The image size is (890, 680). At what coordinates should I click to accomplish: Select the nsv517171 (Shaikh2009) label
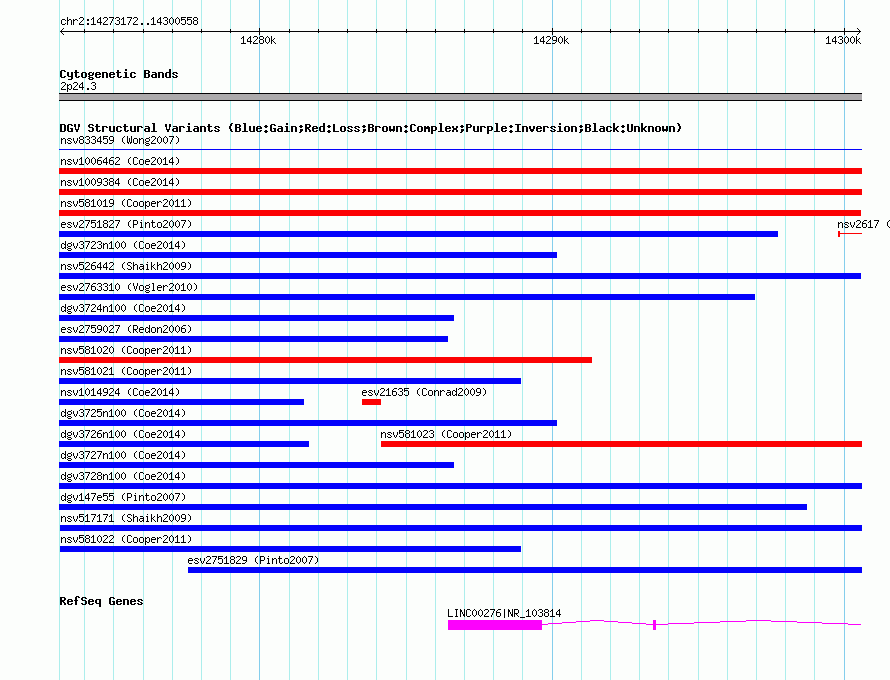(126, 518)
